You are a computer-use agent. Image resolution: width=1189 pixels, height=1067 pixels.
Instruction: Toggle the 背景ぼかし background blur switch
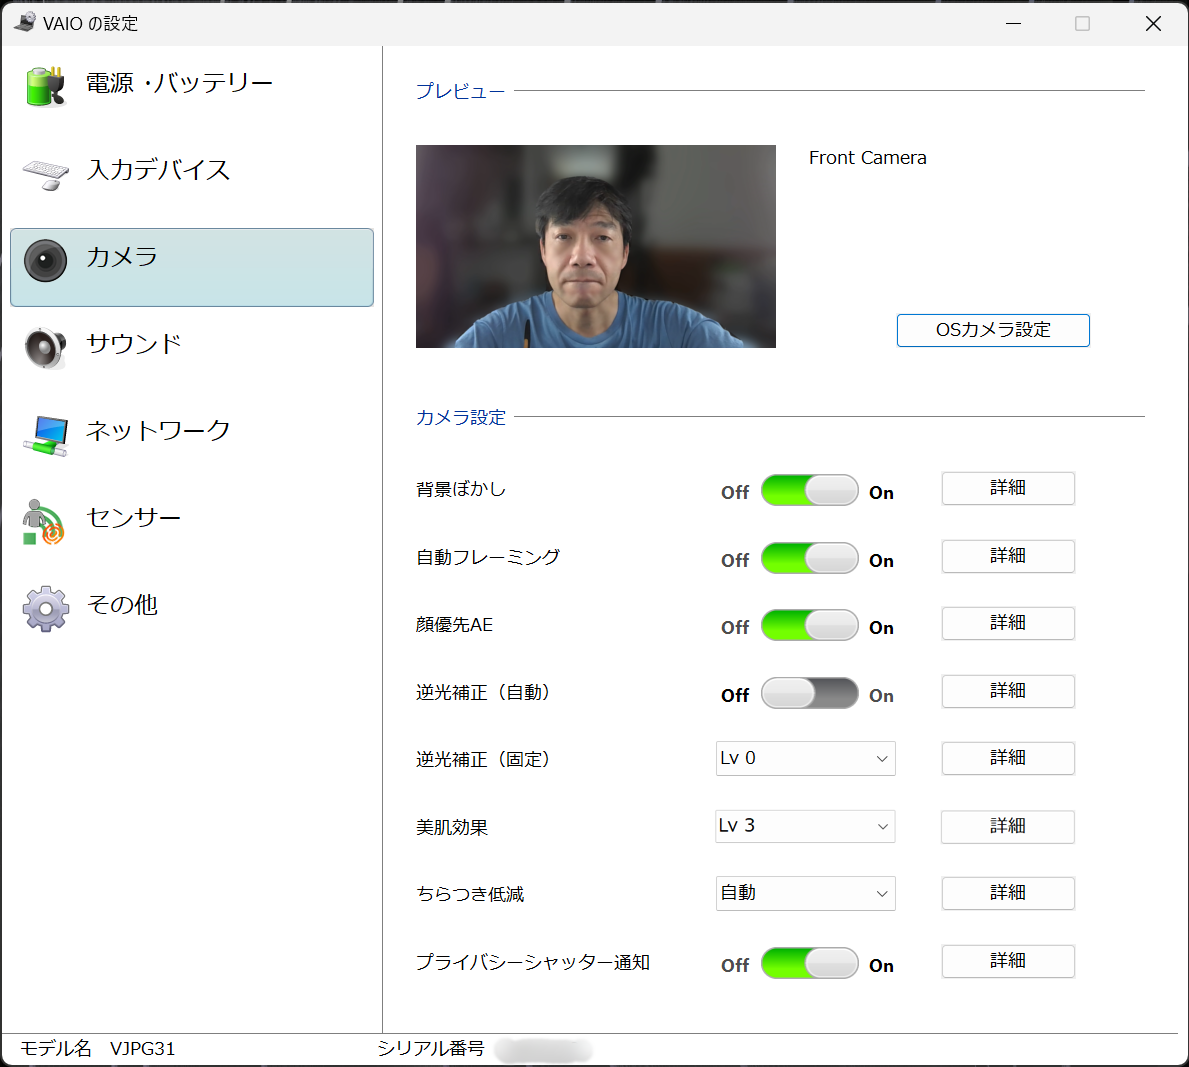(809, 490)
